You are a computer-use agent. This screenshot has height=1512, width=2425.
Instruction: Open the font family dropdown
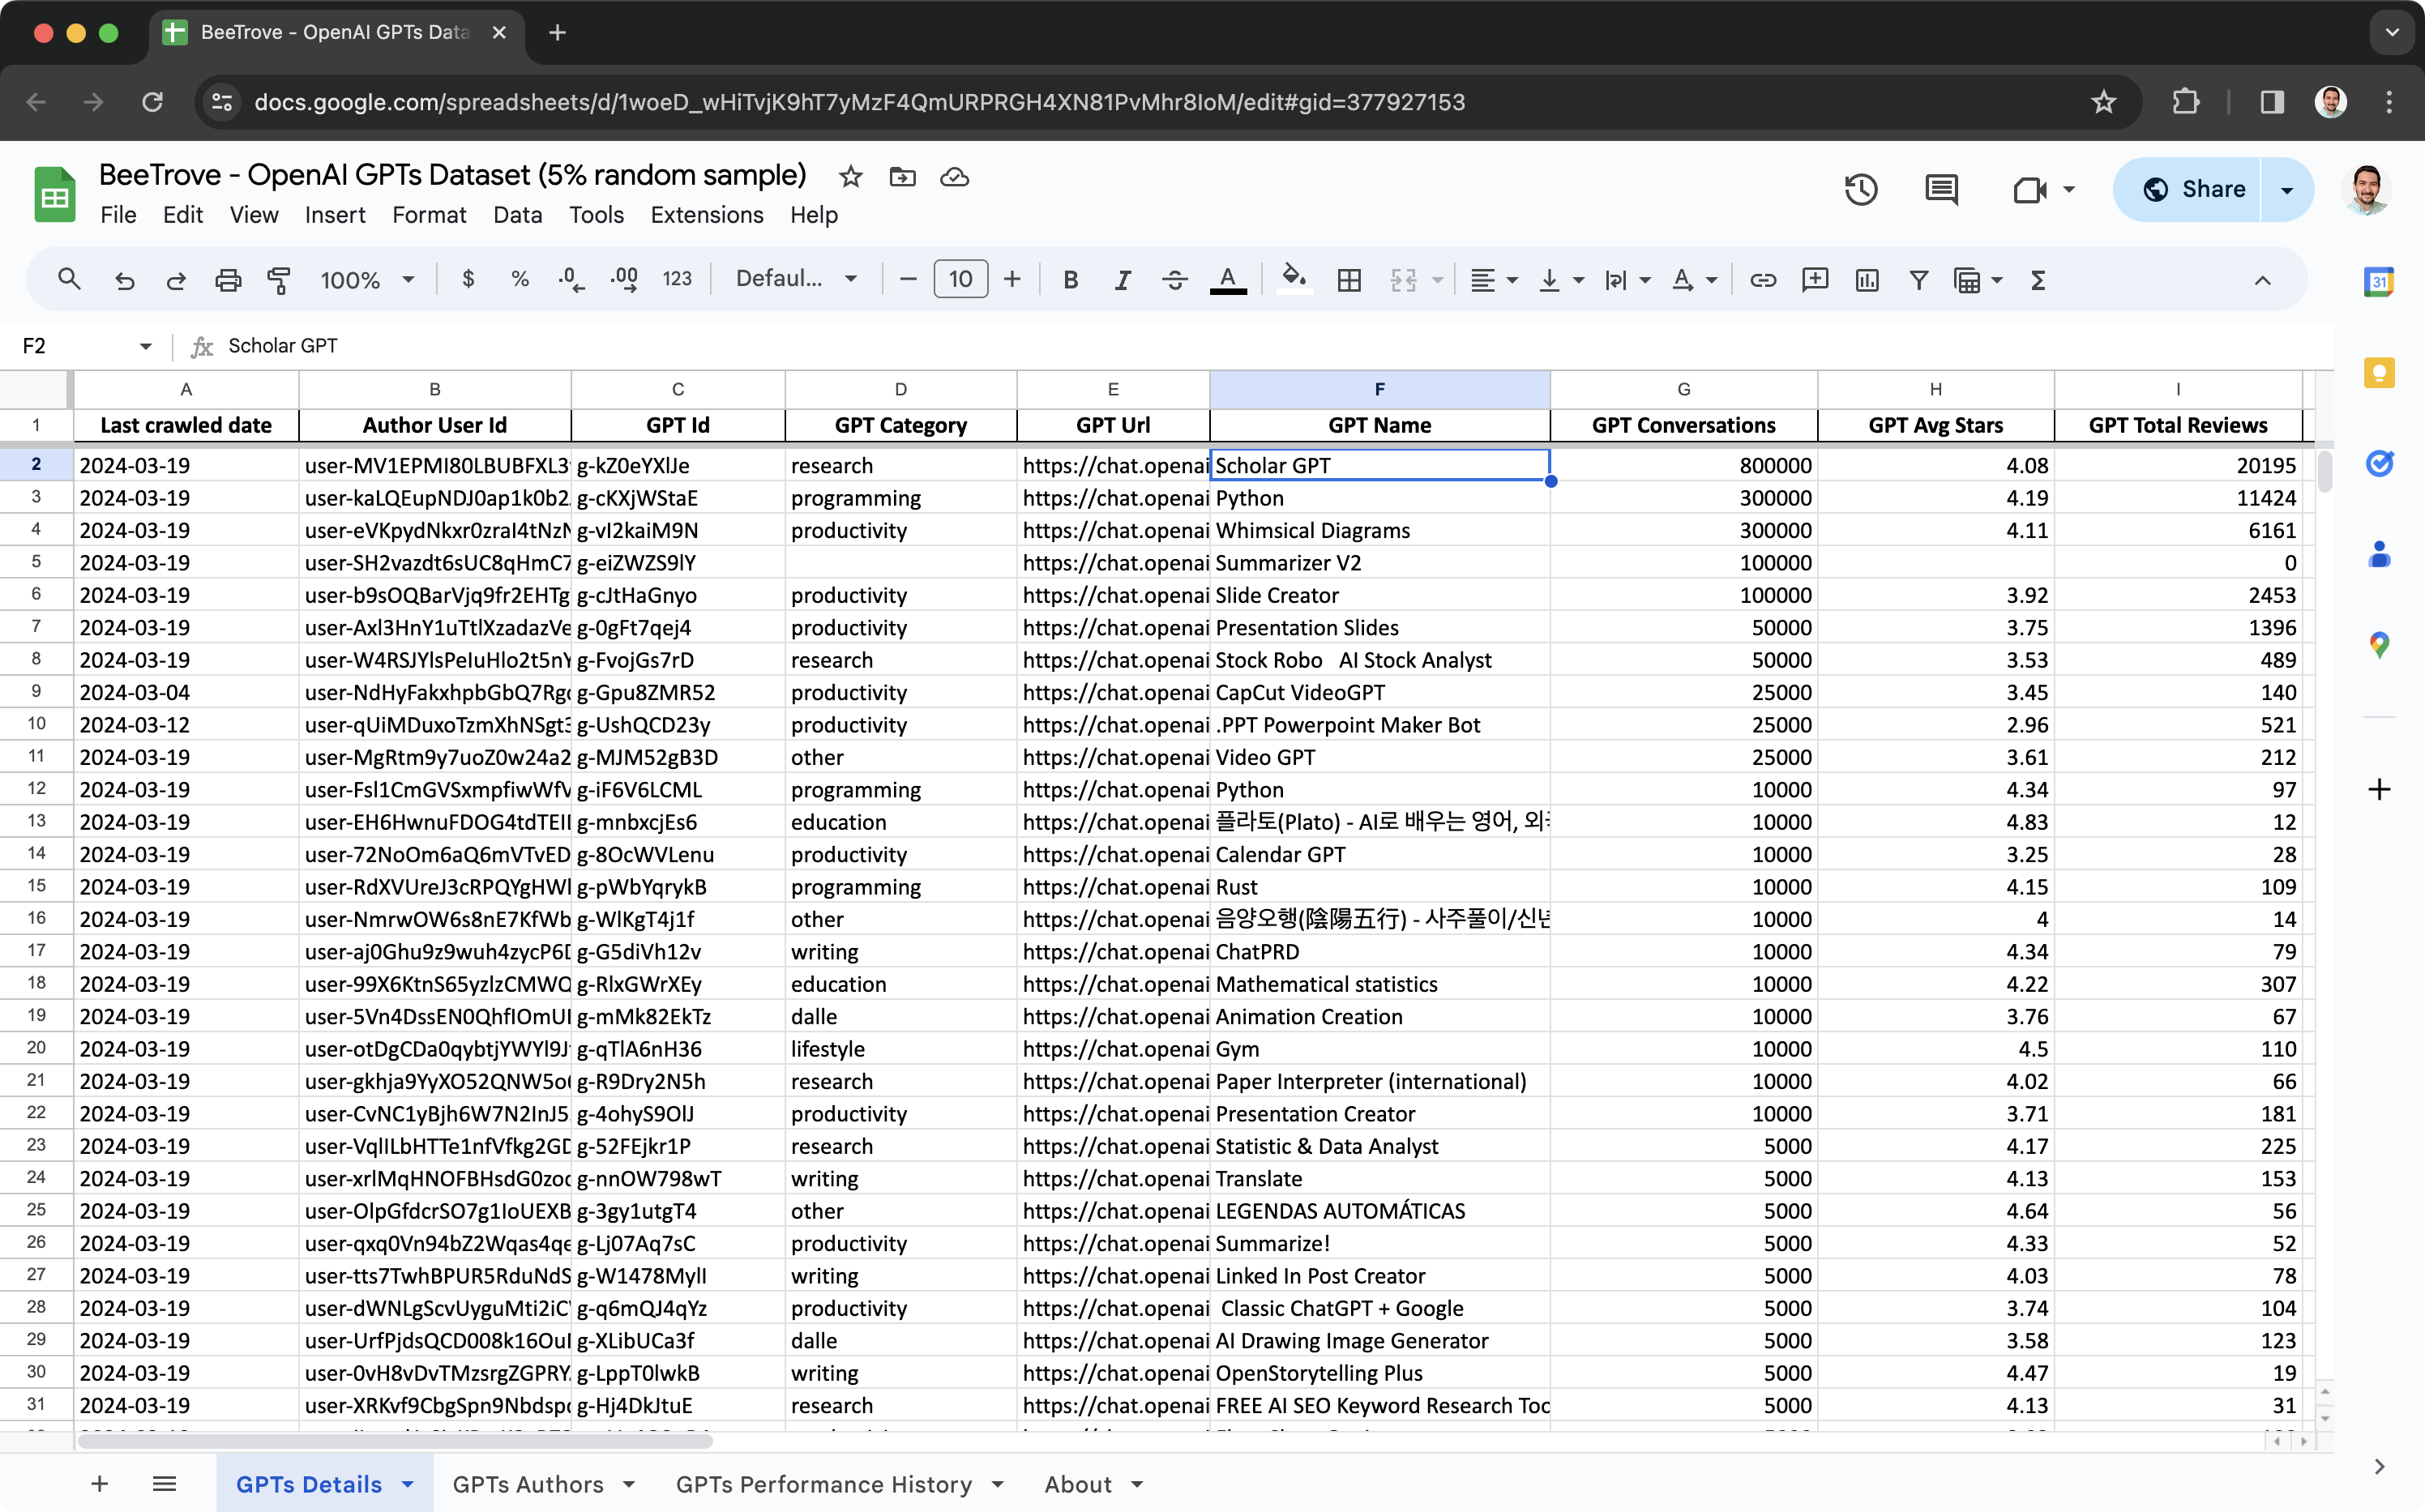[x=796, y=279]
